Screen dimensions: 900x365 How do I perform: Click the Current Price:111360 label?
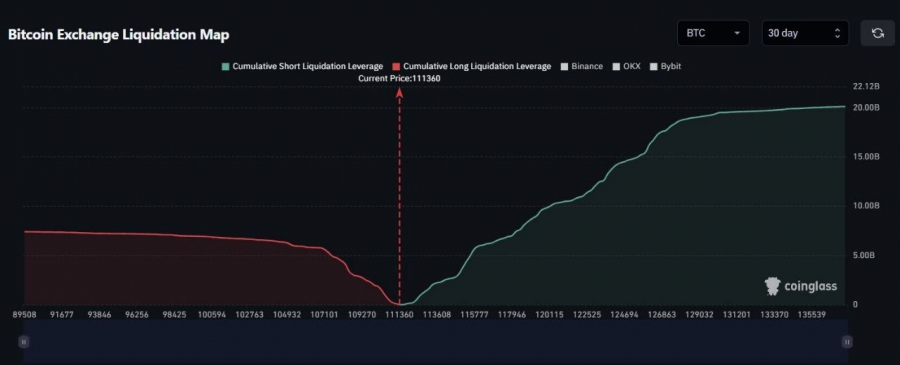coord(399,79)
